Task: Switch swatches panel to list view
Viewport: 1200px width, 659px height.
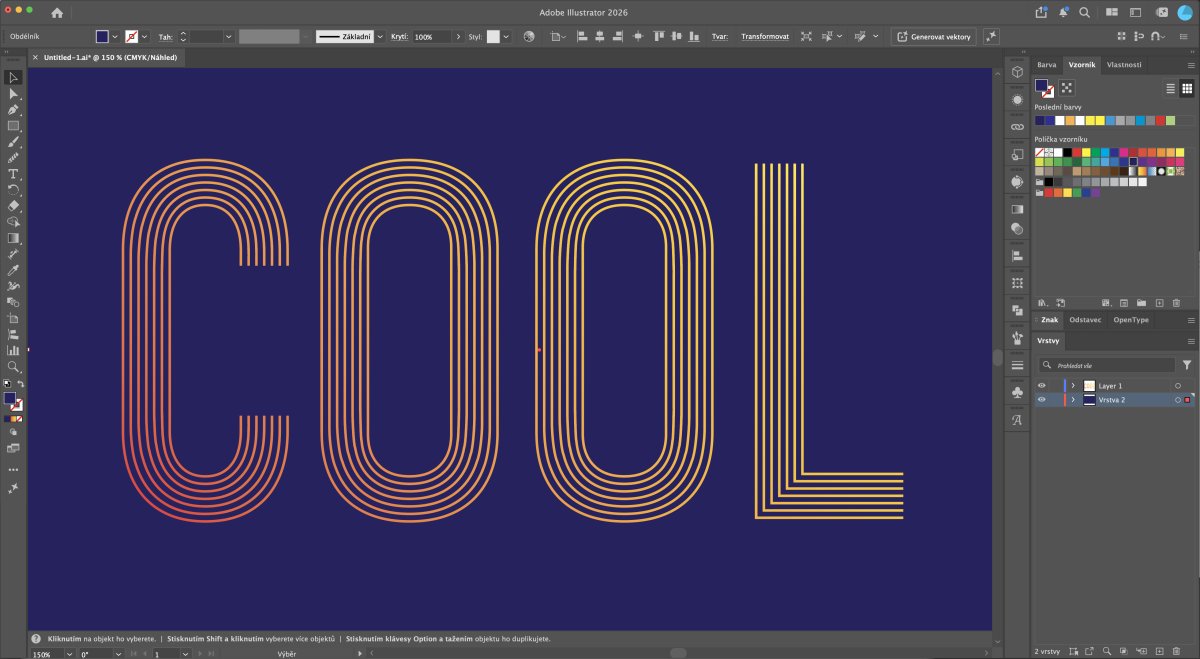Action: 1171,88
